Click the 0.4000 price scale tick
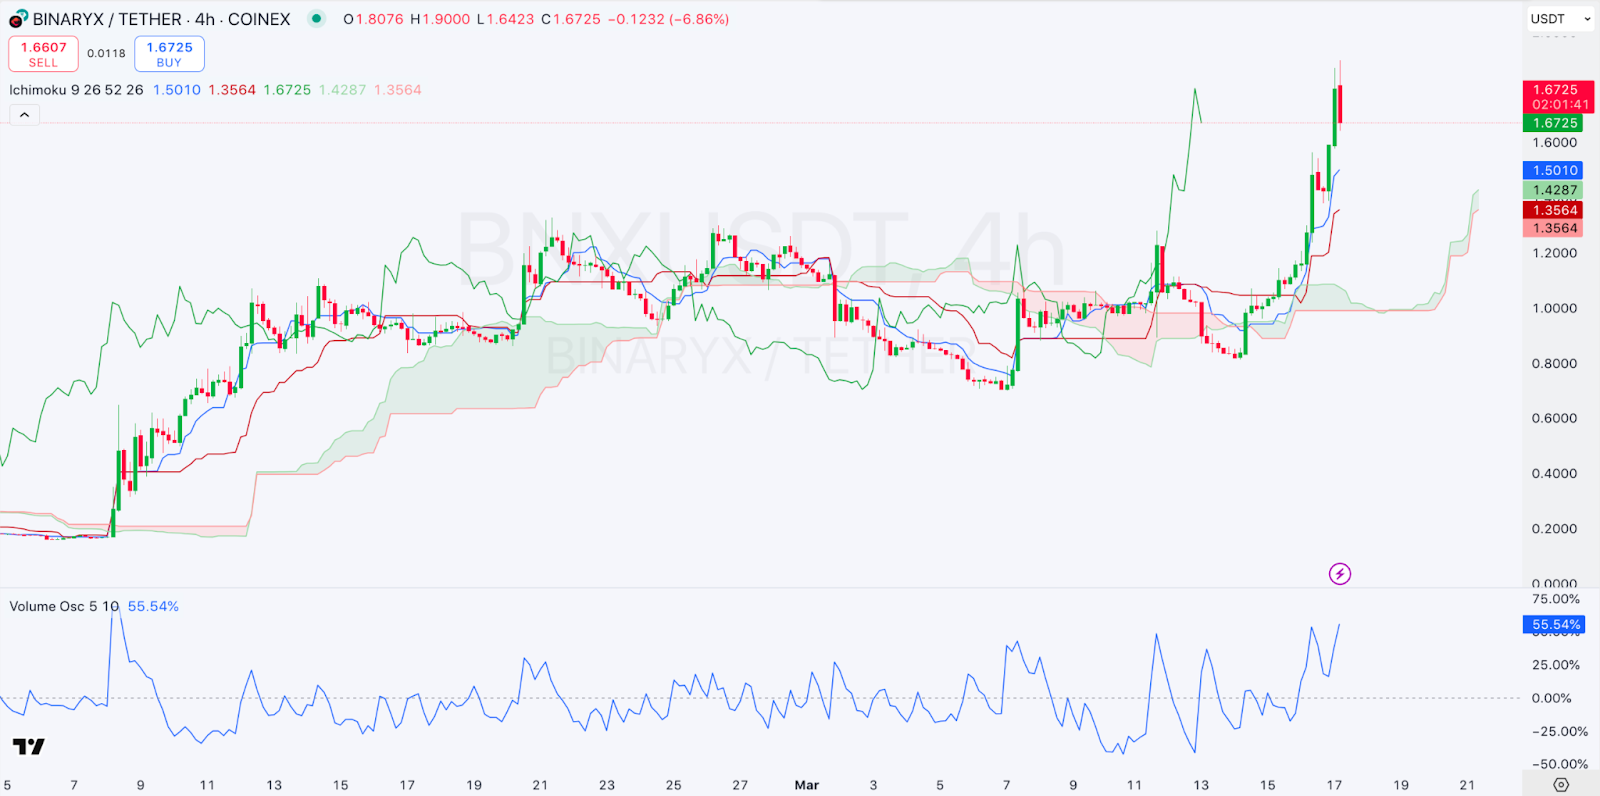 [1554, 473]
